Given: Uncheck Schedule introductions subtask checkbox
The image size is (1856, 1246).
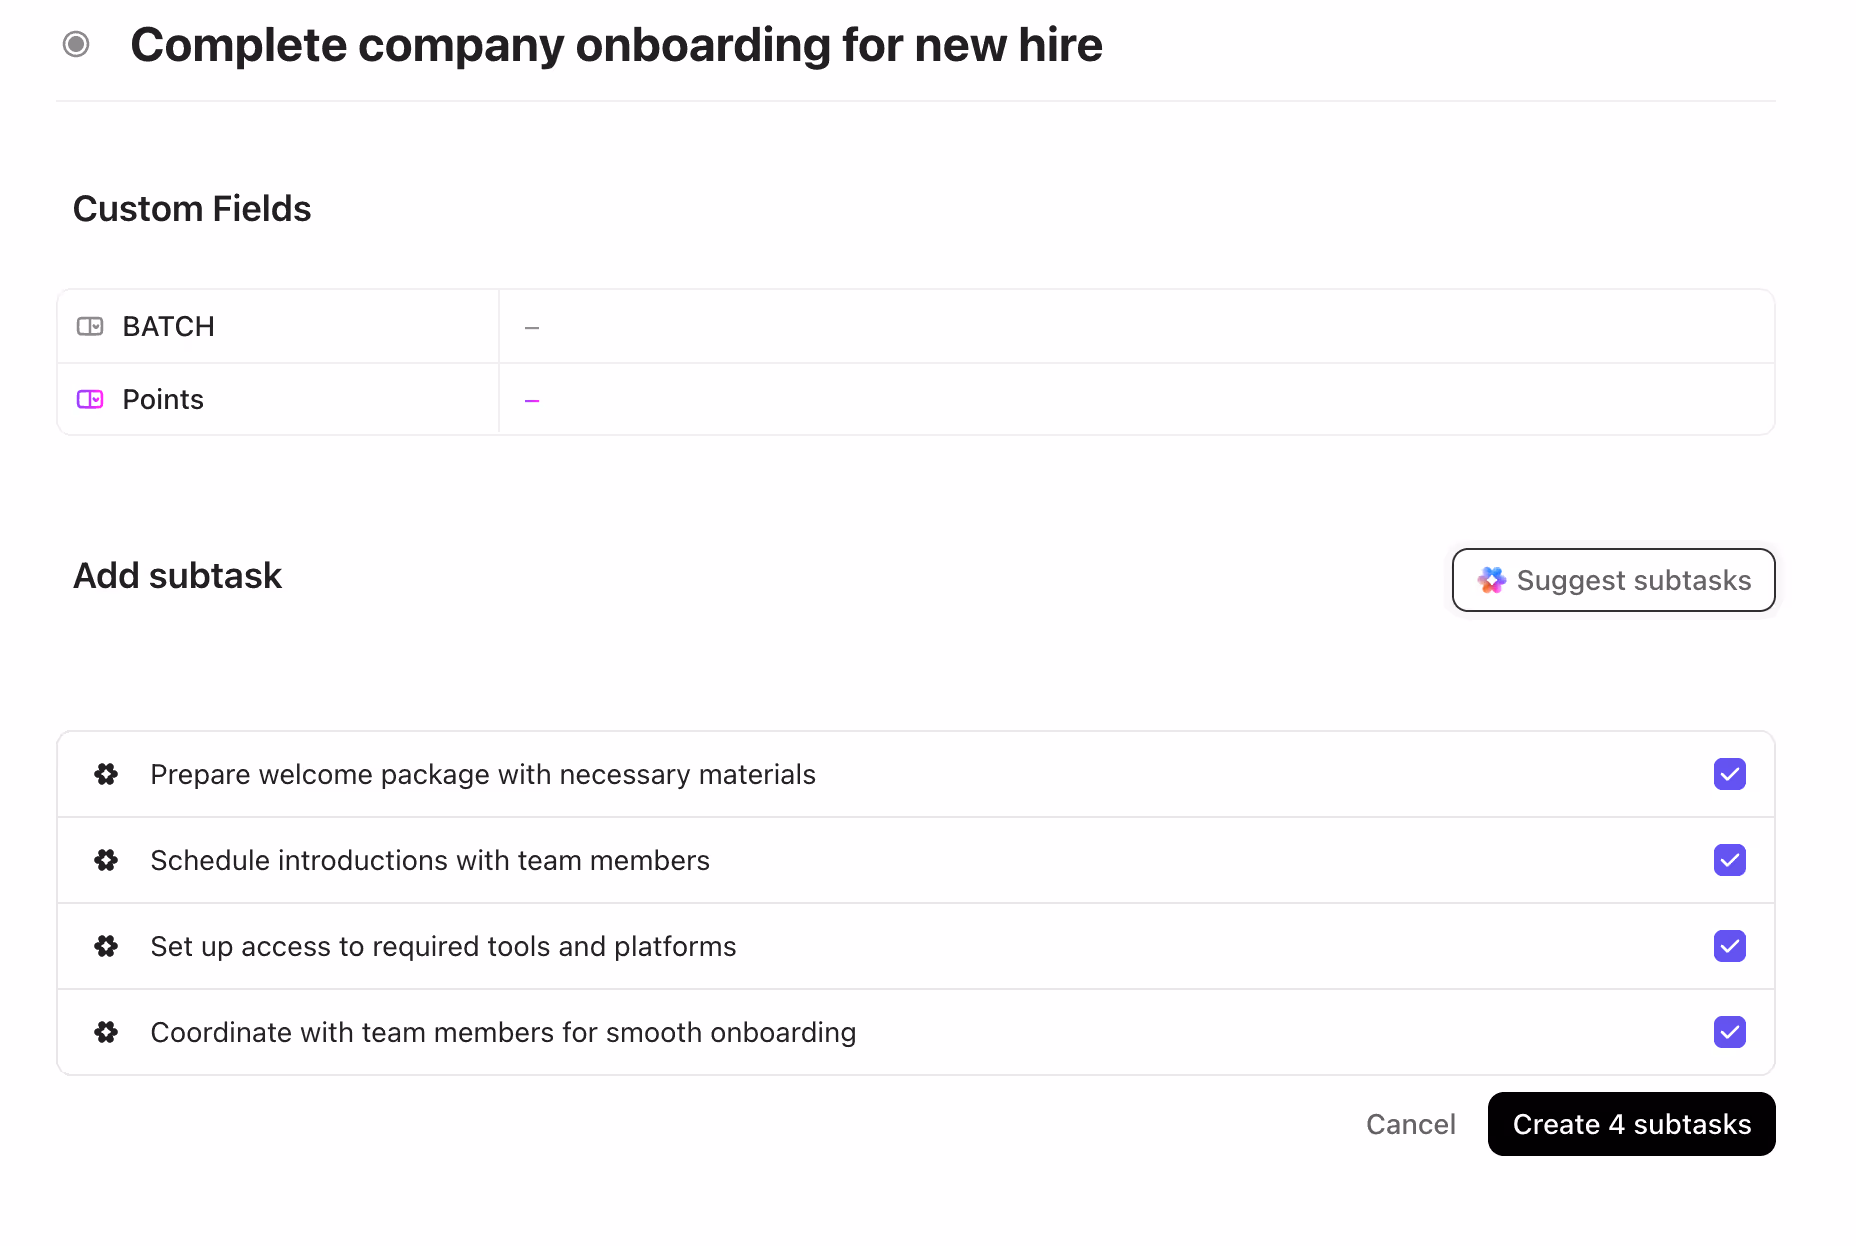Looking at the screenshot, I should [x=1729, y=860].
